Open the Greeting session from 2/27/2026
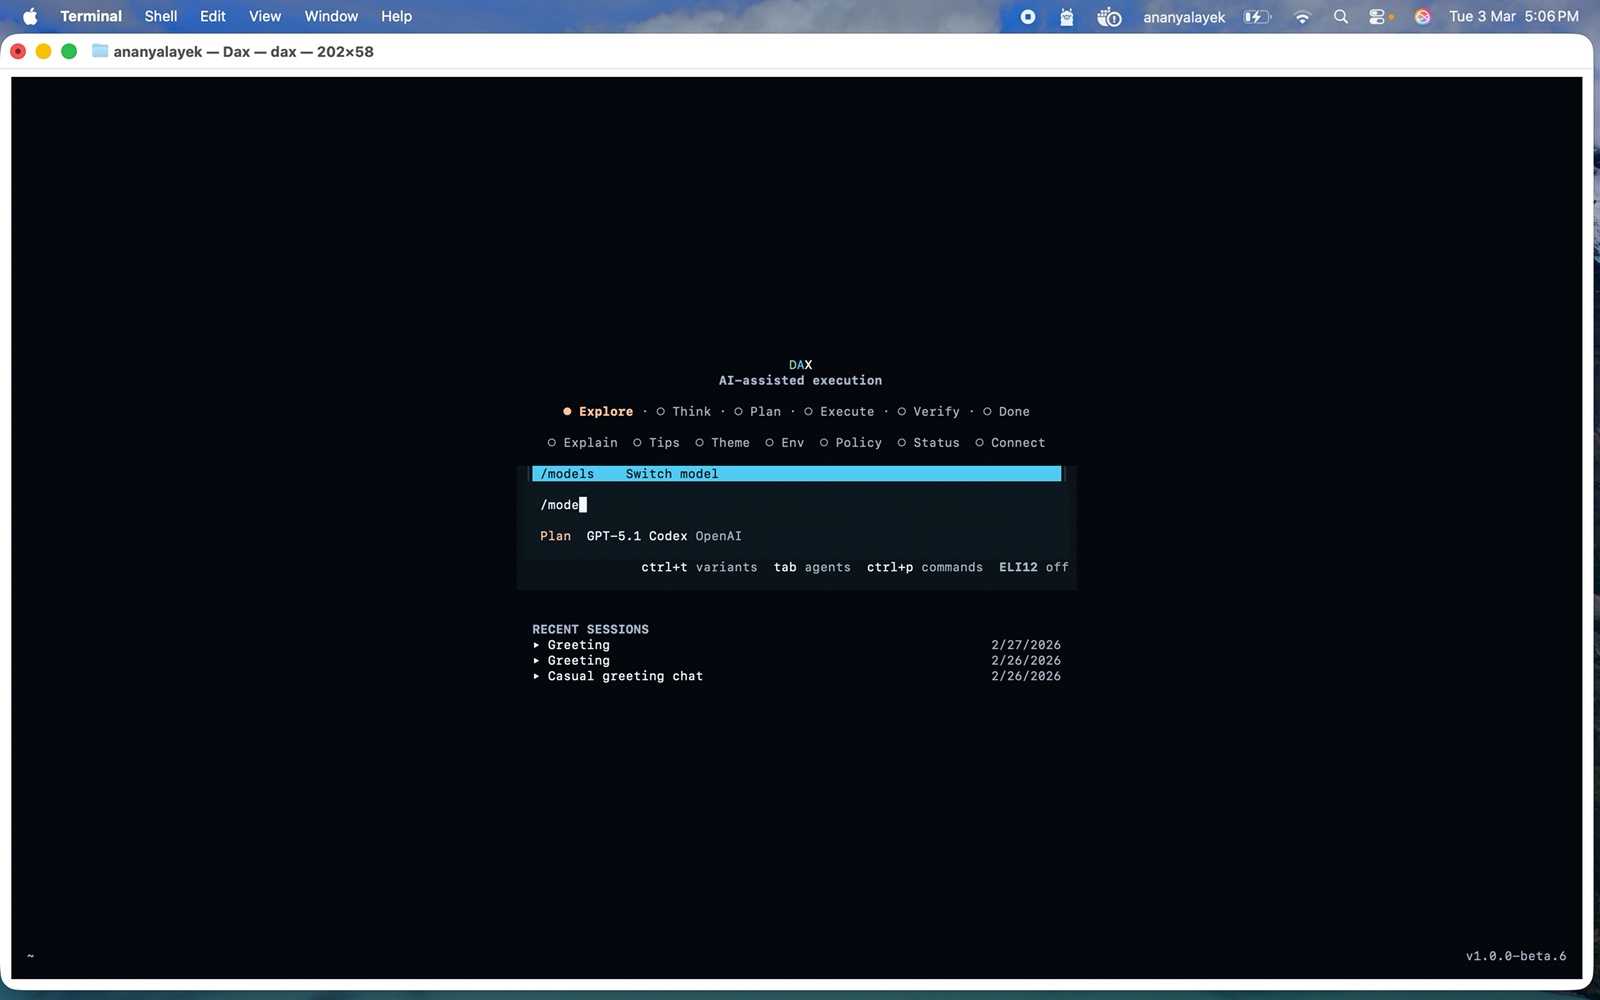The image size is (1600, 1000). [796, 645]
